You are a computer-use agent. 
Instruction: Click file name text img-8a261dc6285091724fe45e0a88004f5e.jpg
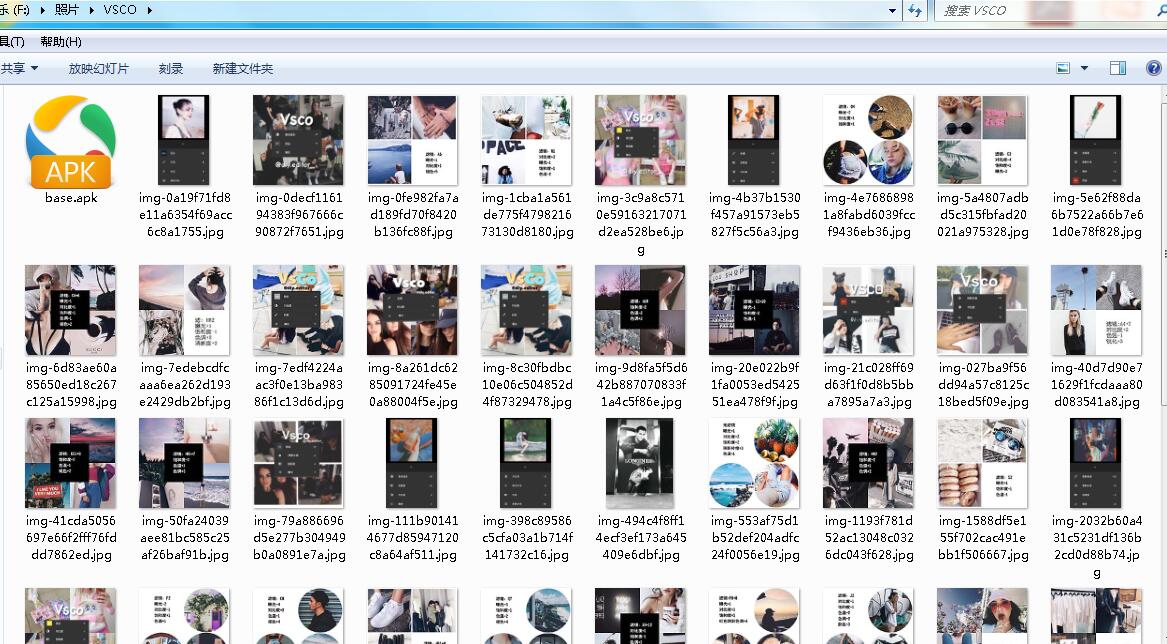(413, 385)
